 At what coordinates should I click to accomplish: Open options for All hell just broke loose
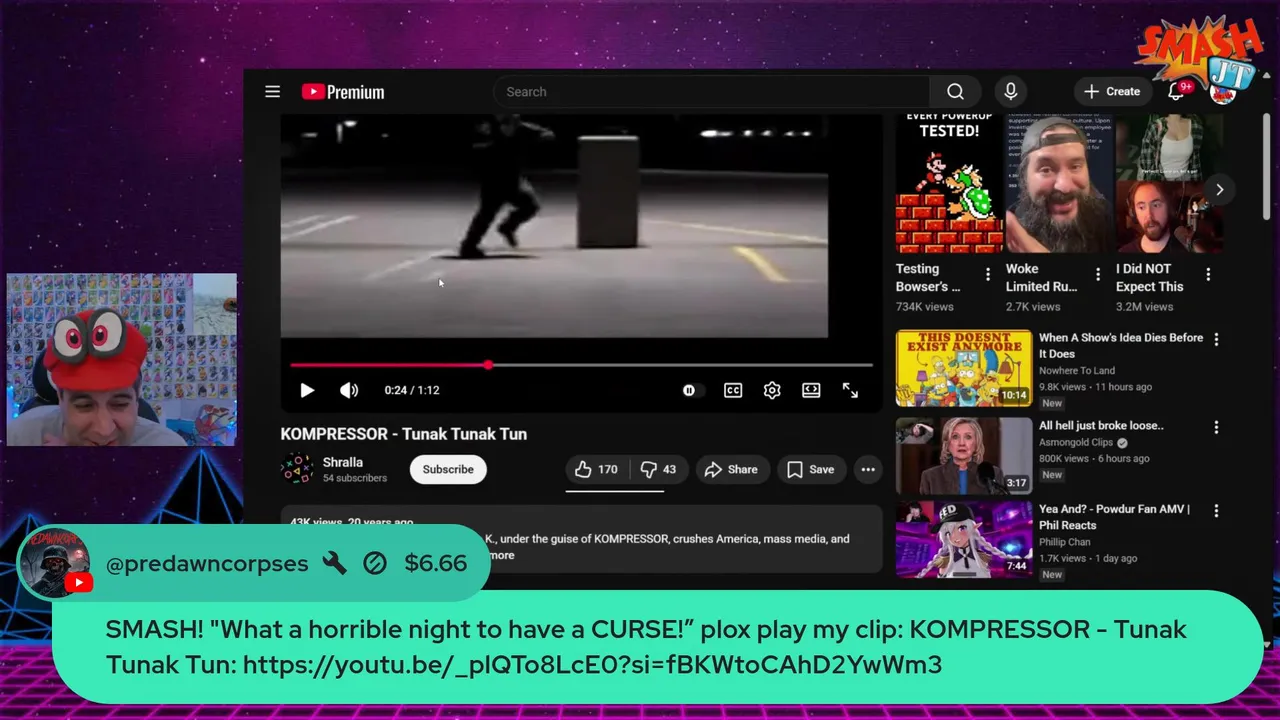1216,428
